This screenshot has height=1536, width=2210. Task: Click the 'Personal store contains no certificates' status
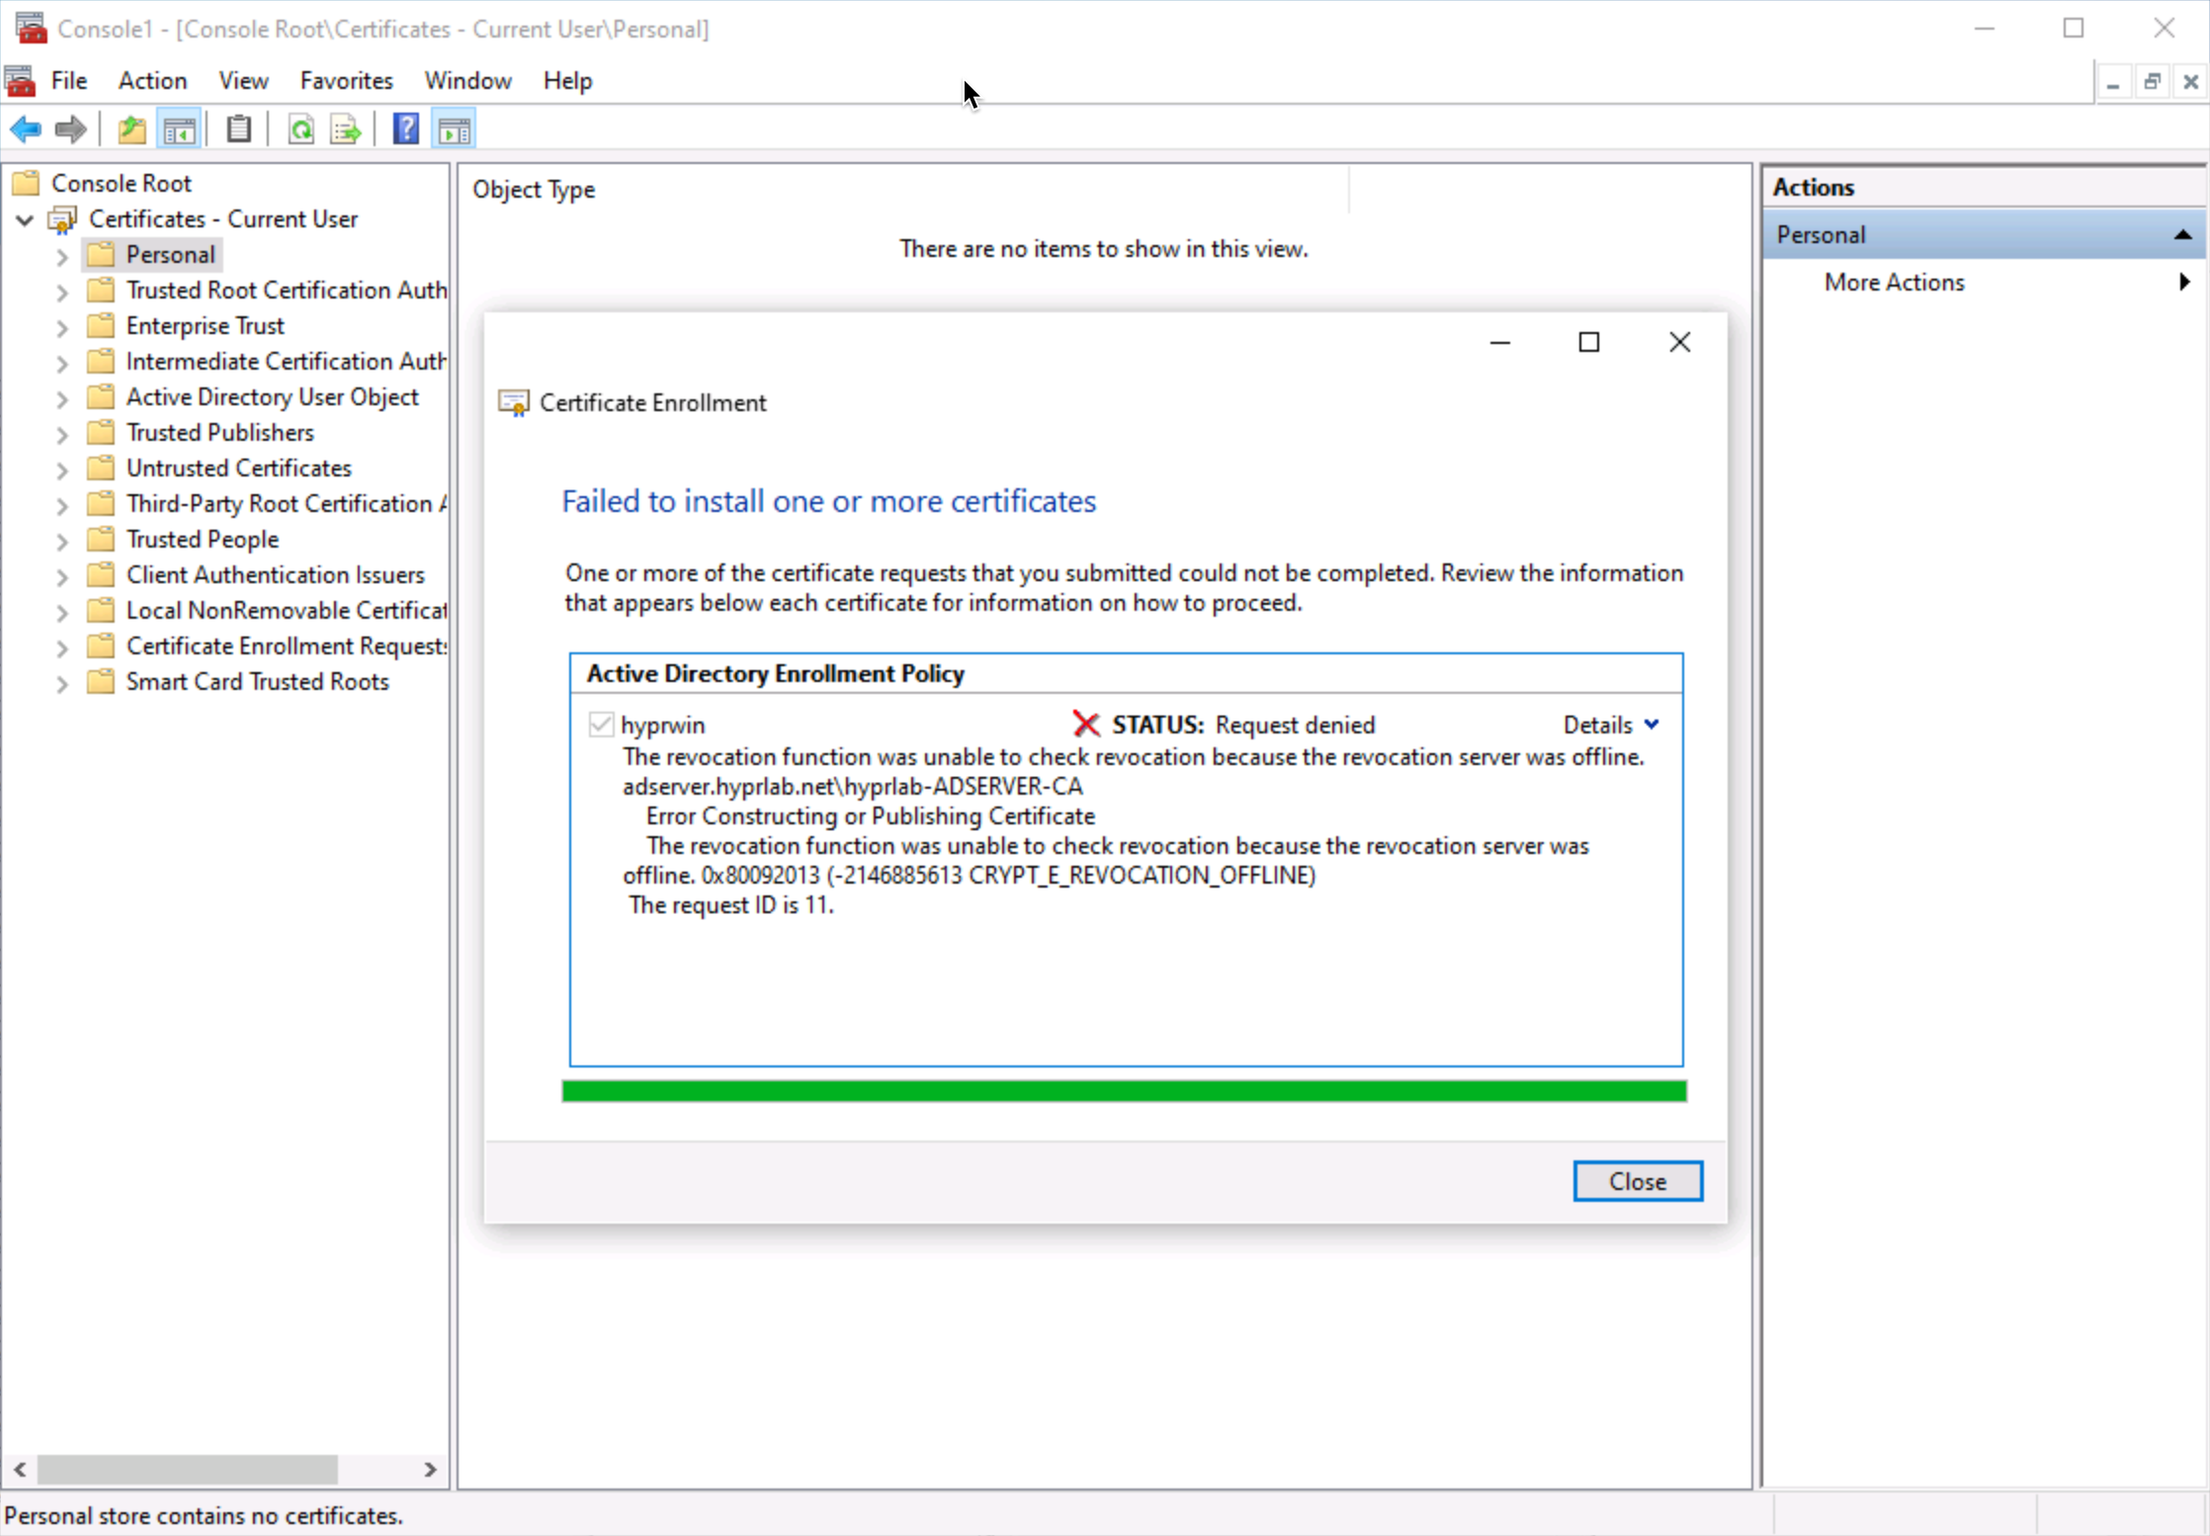(x=204, y=1515)
